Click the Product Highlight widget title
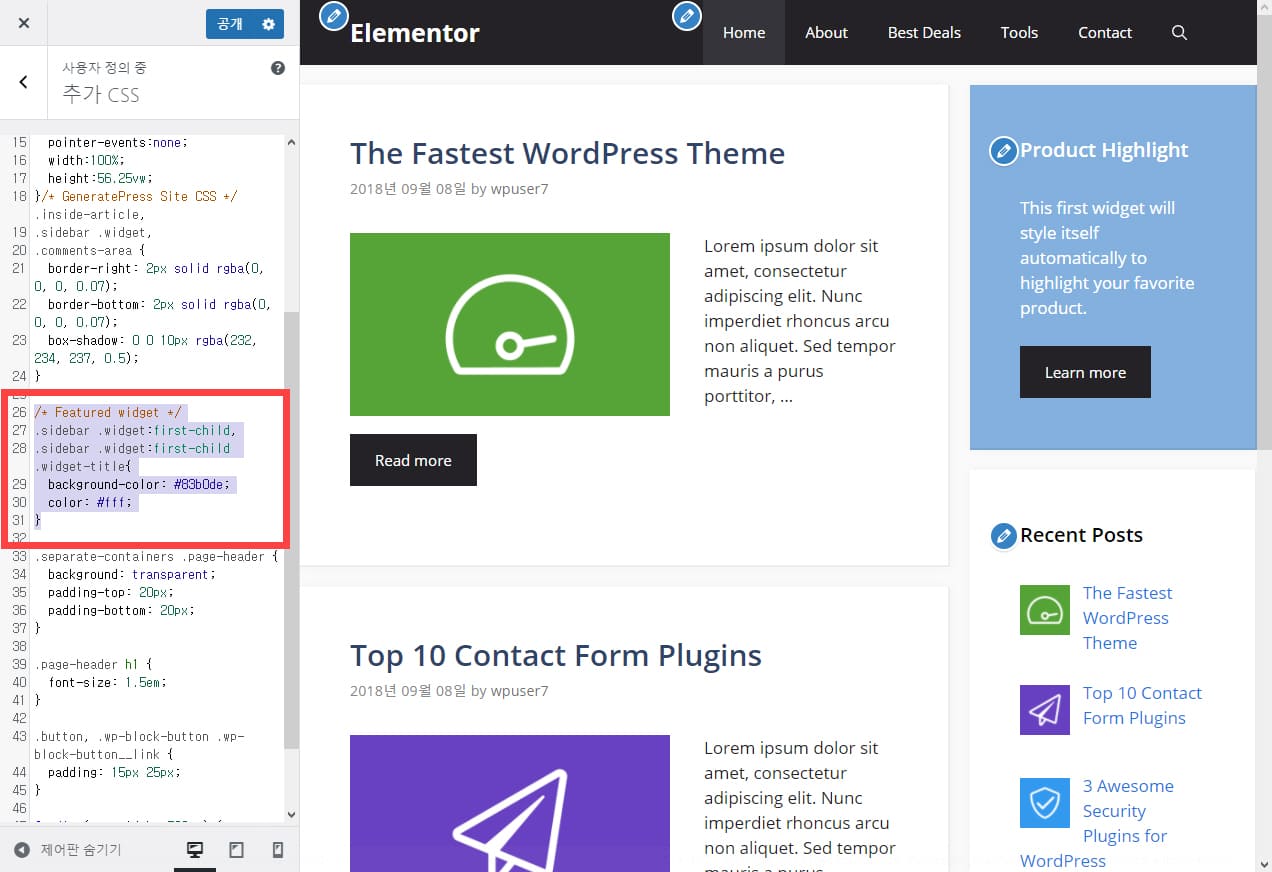Image resolution: width=1272 pixels, height=872 pixels. [1104, 150]
